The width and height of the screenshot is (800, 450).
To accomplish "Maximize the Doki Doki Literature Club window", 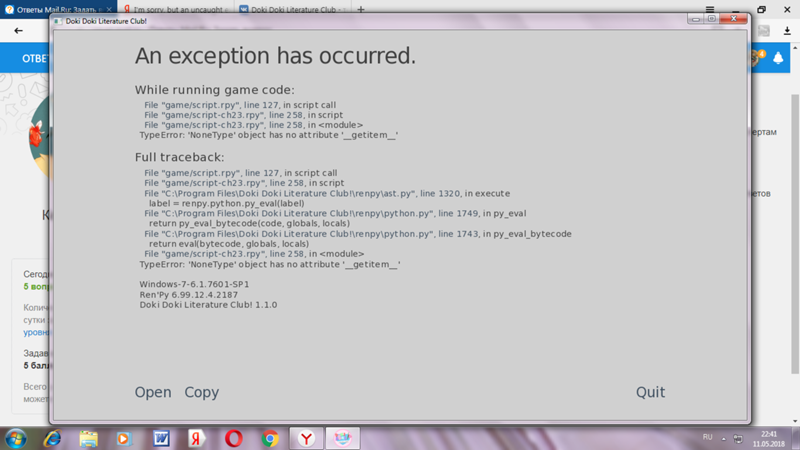I will click(x=711, y=19).
